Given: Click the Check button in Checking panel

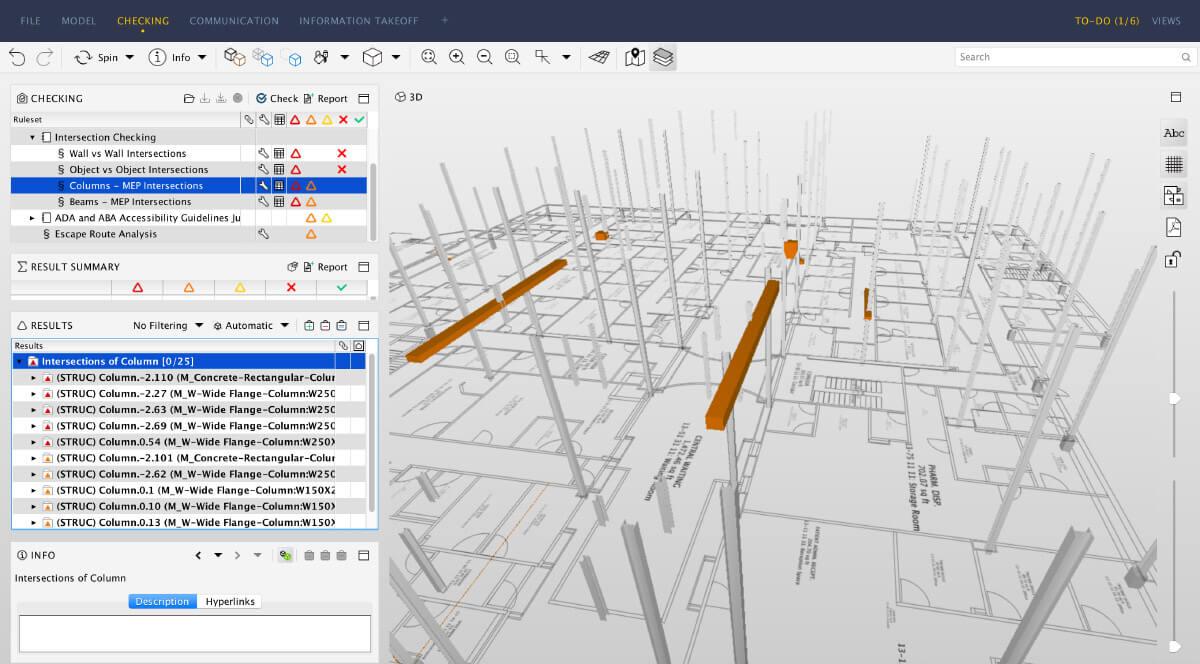Looking at the screenshot, I should pyautogui.click(x=277, y=99).
